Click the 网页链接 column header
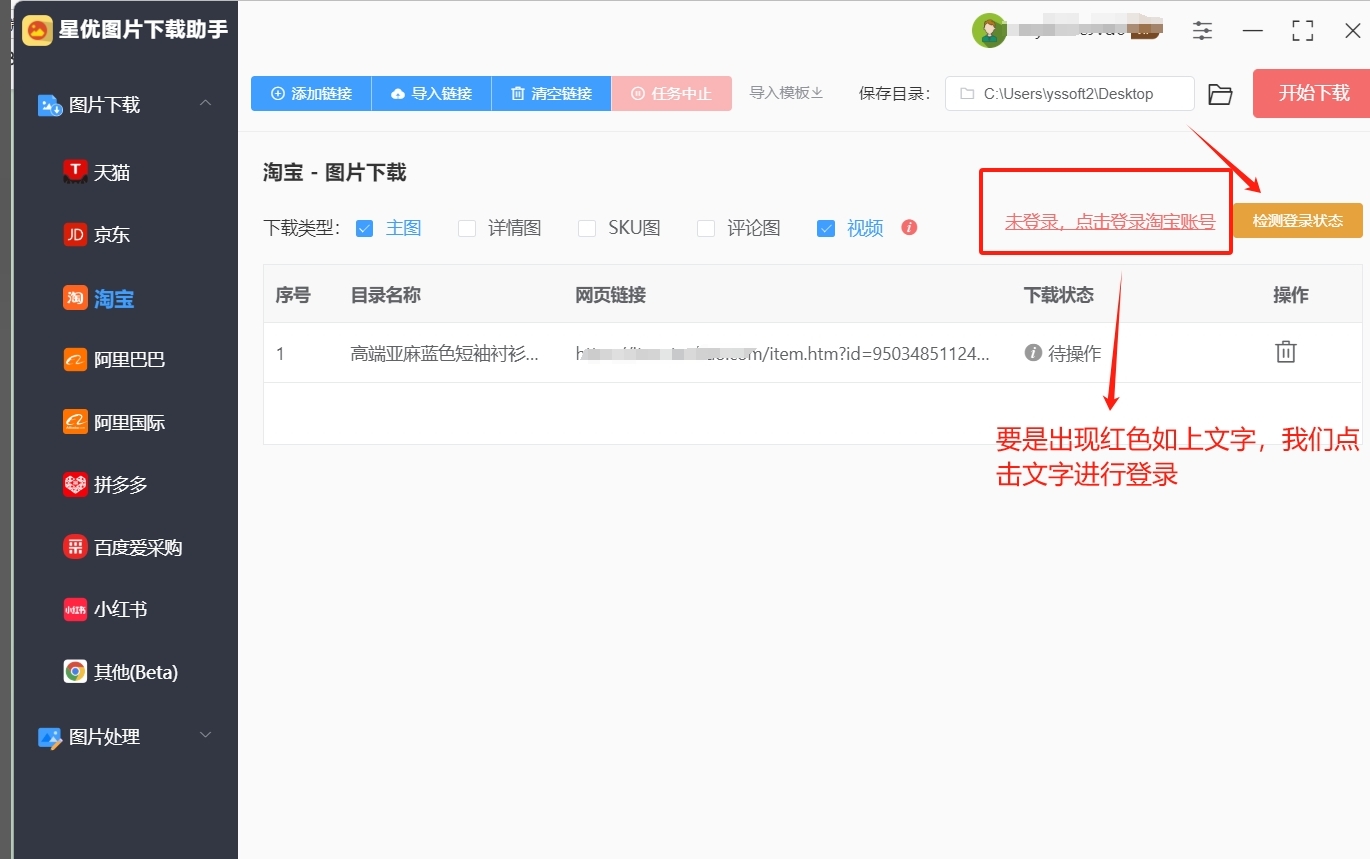The width and height of the screenshot is (1370, 859). coord(611,295)
